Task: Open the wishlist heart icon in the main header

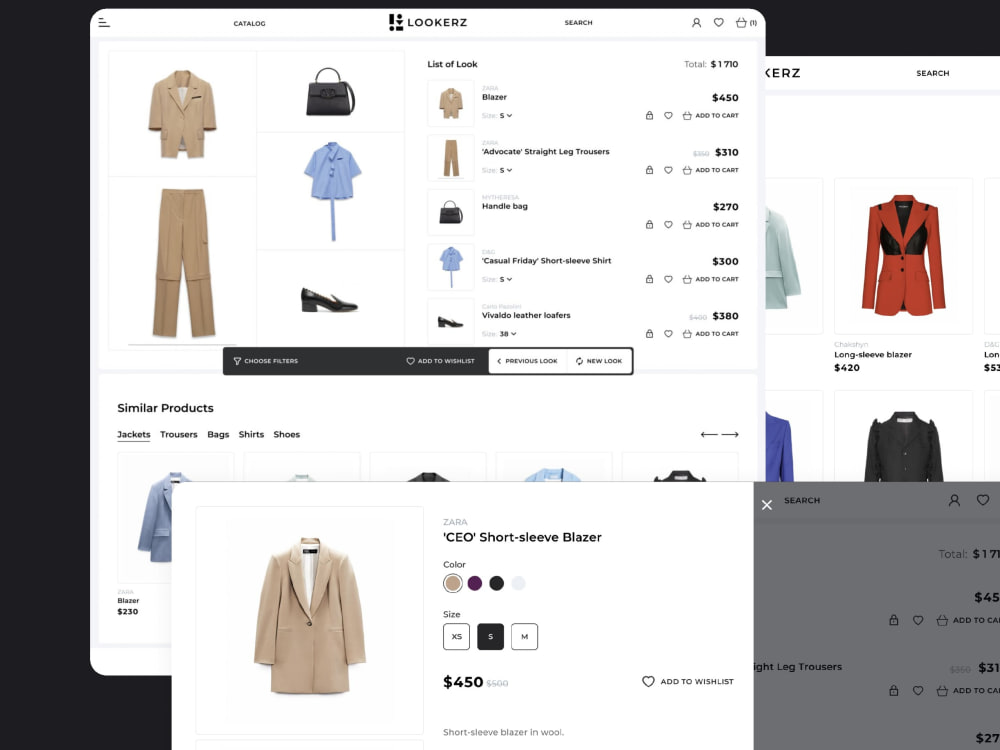Action: pos(719,22)
